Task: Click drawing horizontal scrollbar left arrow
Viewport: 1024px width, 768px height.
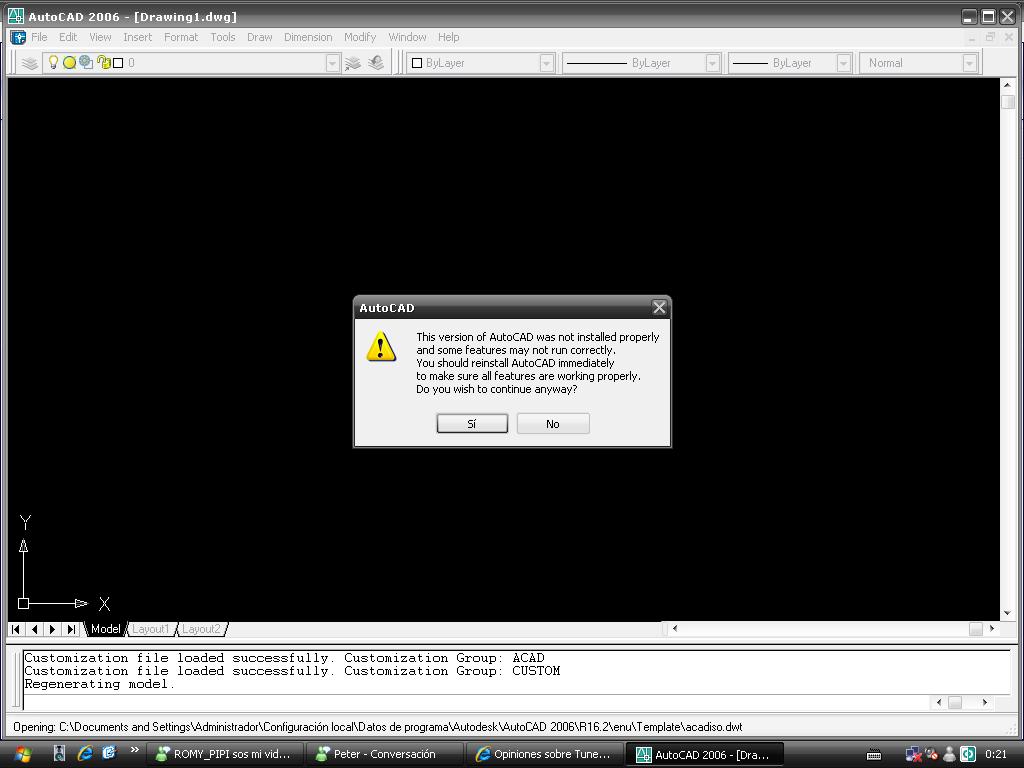Action: point(675,628)
